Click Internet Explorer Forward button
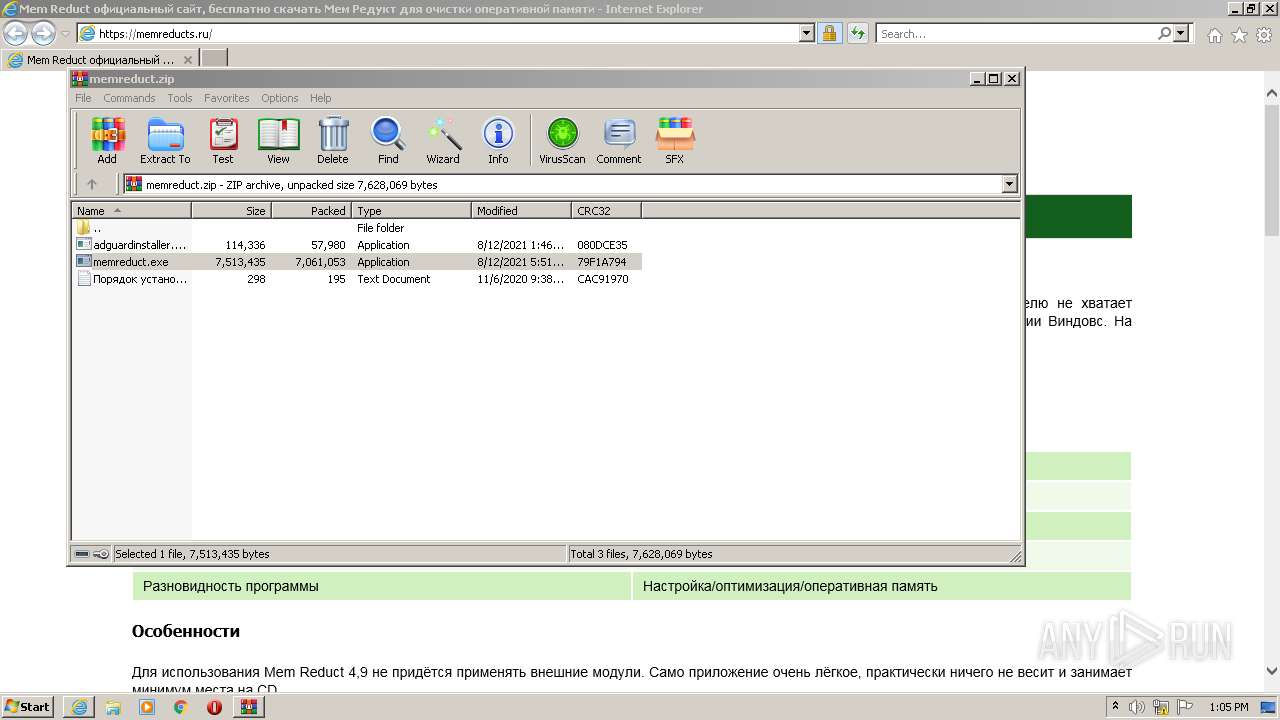Screen dimensions: 1280x720 (43, 33)
